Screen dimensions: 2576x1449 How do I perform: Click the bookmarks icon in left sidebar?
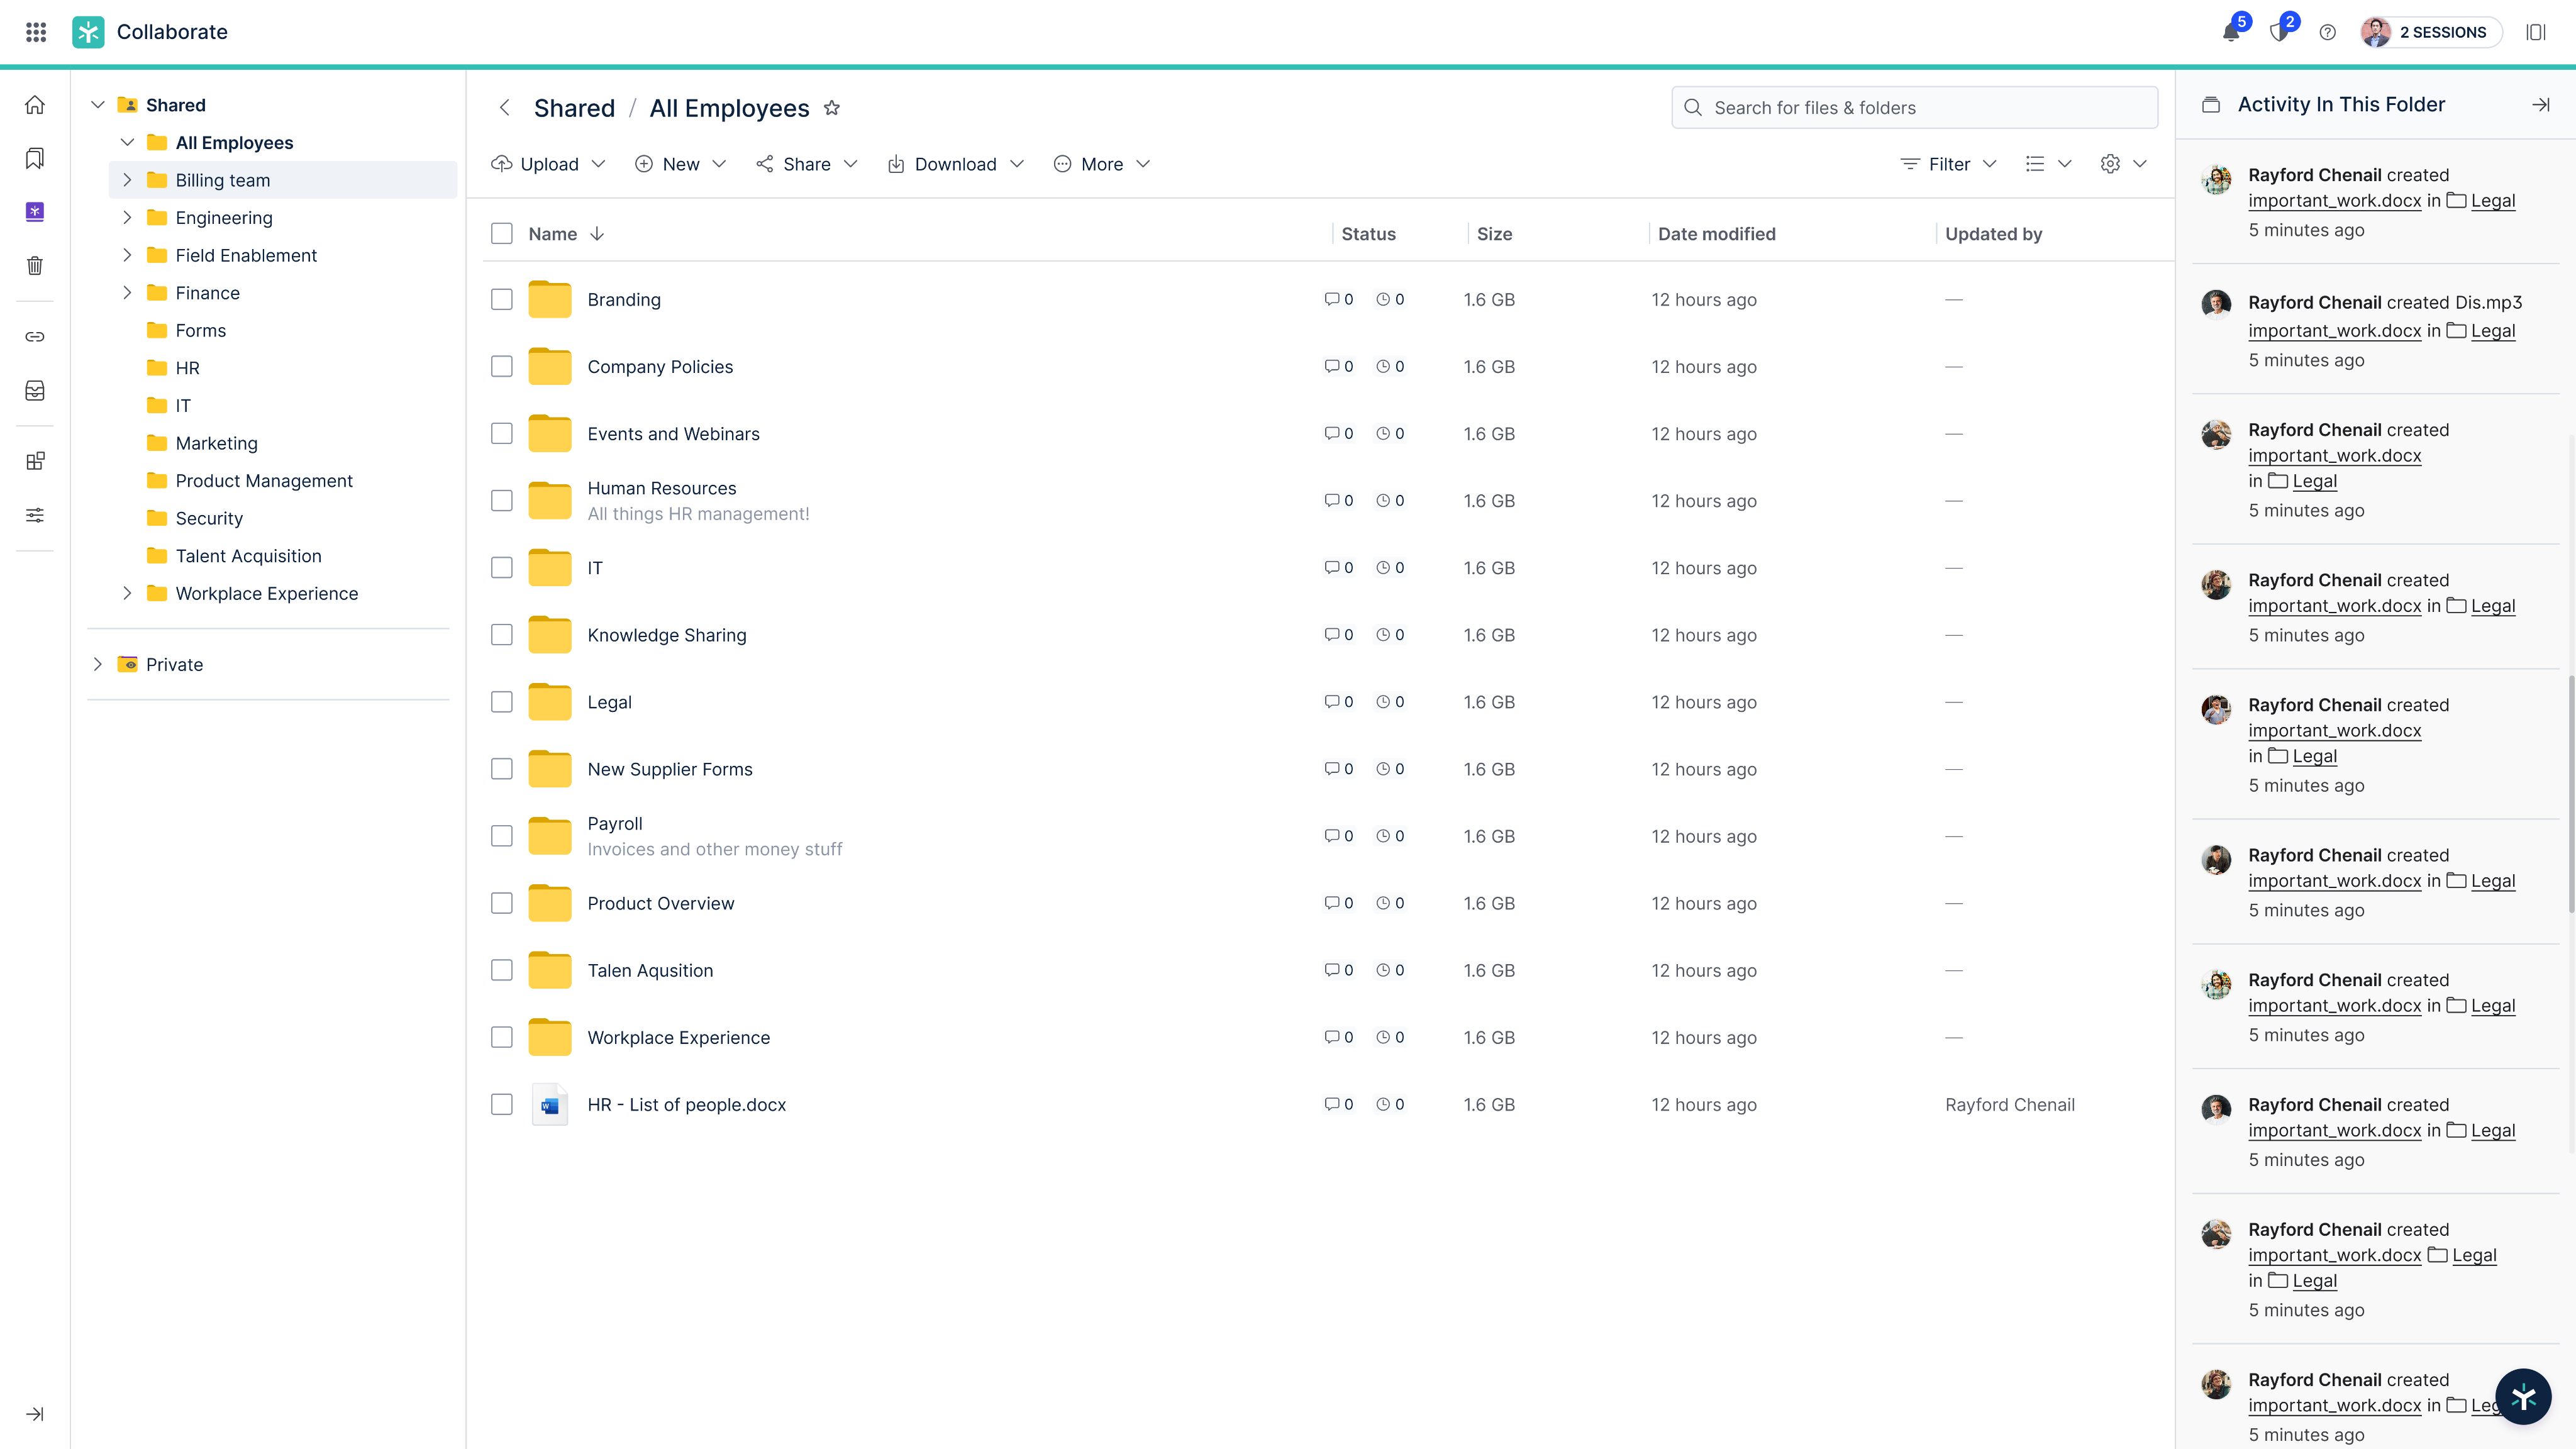click(35, 158)
